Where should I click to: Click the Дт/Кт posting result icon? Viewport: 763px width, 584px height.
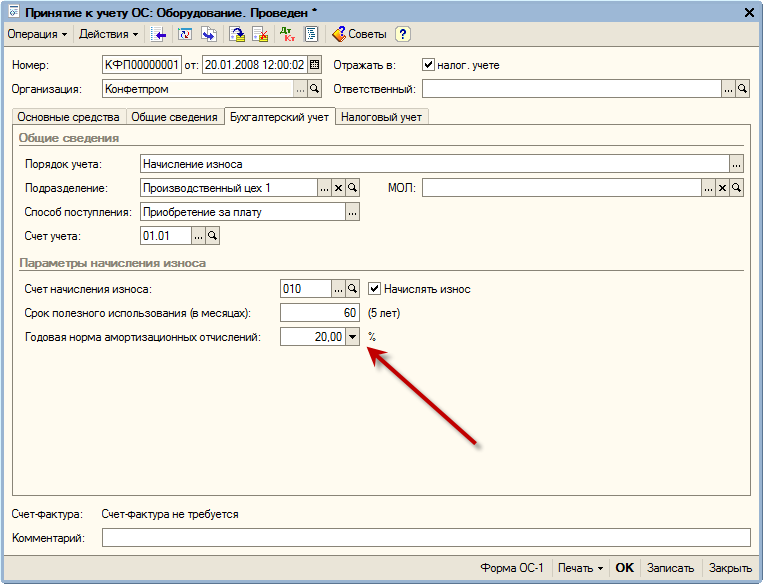tap(287, 34)
